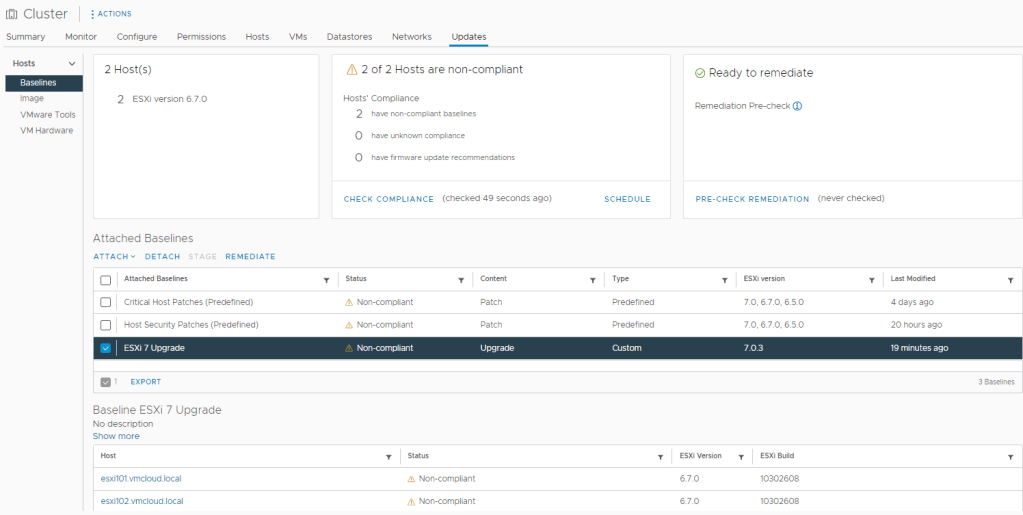Select VMware Tools in sidebar
Screen dimensions: 1023x515
[x=48, y=115]
